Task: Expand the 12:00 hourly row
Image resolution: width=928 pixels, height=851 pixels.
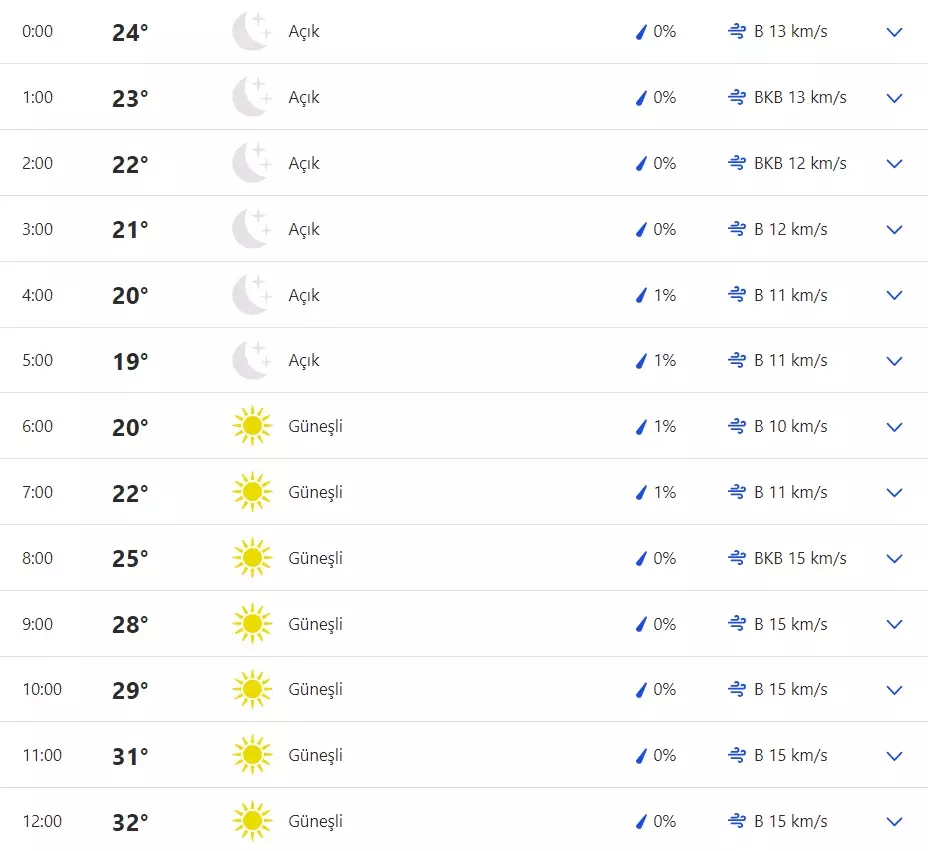Action: point(894,822)
